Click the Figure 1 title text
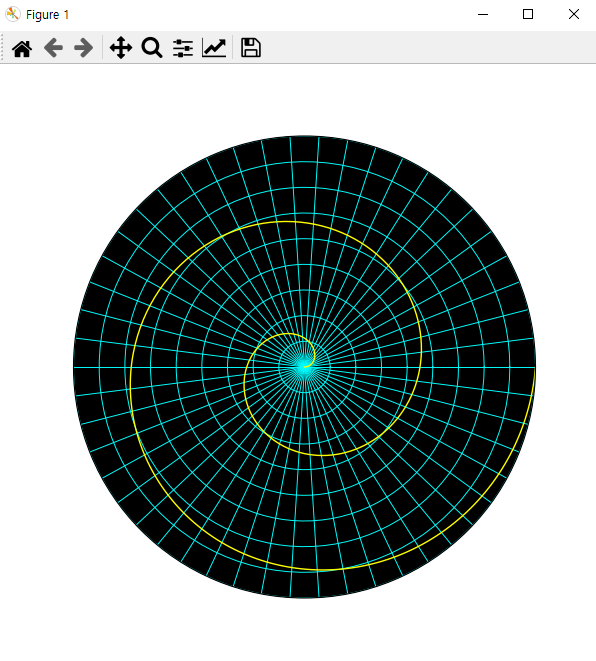This screenshot has height=661, width=596. pos(47,15)
